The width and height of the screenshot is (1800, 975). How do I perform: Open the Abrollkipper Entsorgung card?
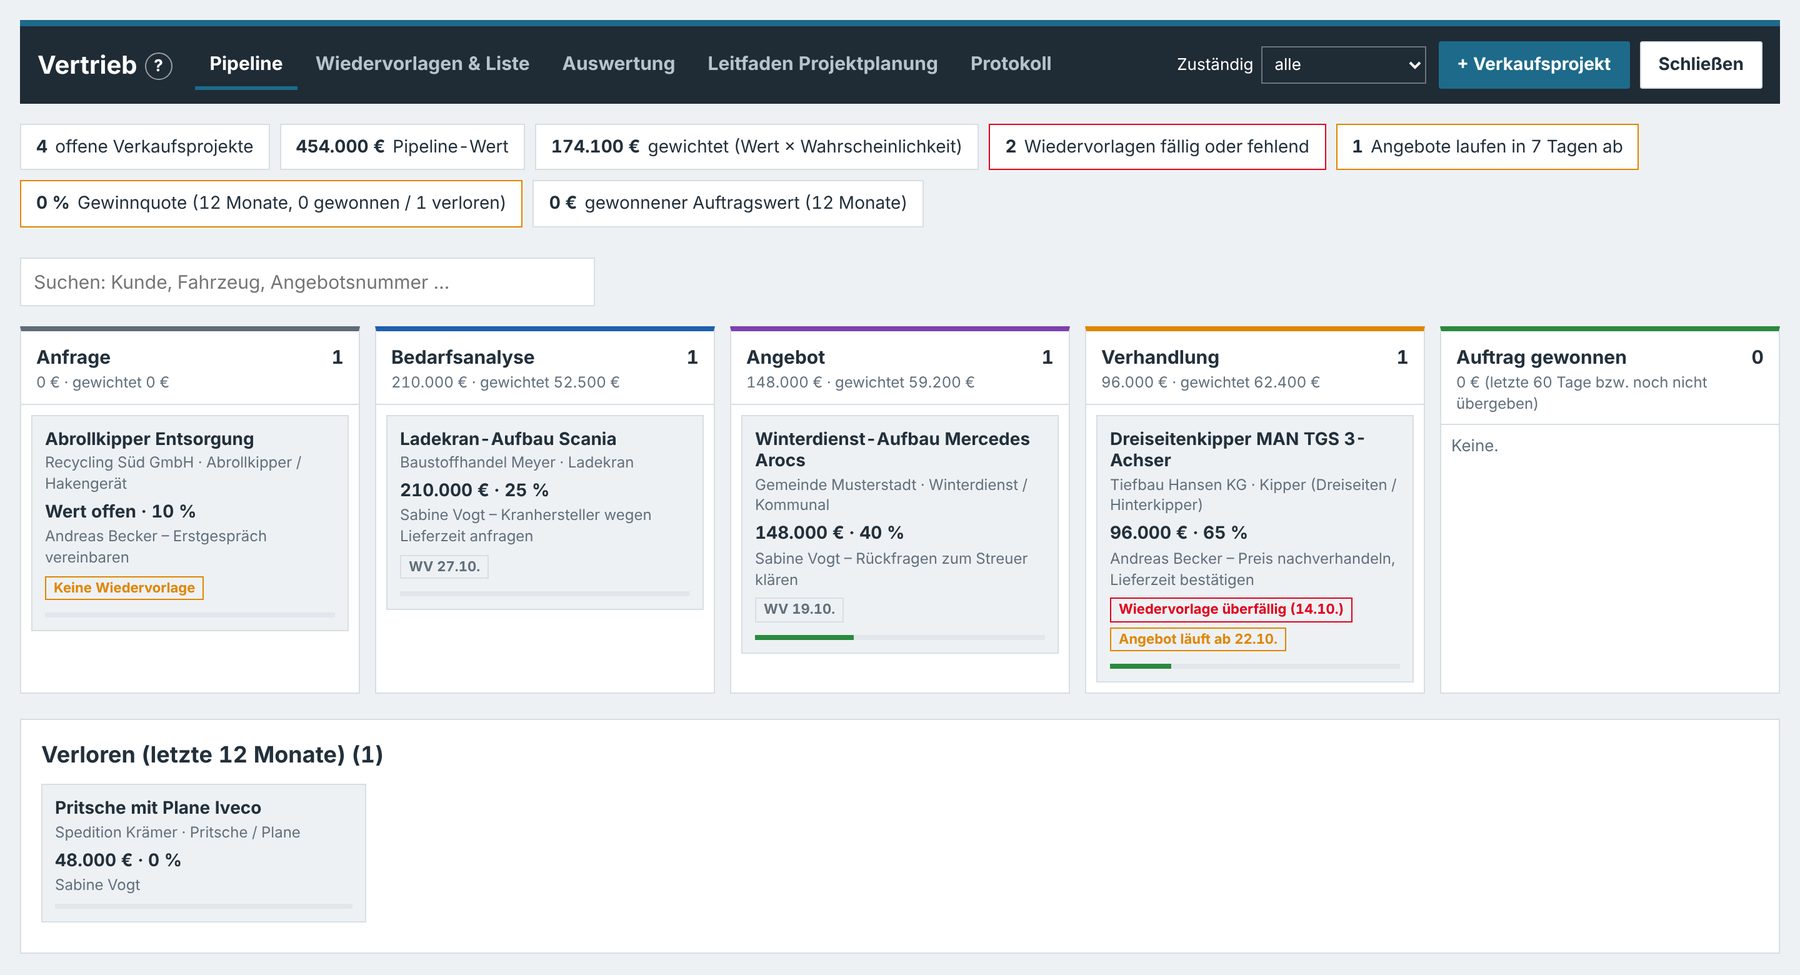point(190,523)
